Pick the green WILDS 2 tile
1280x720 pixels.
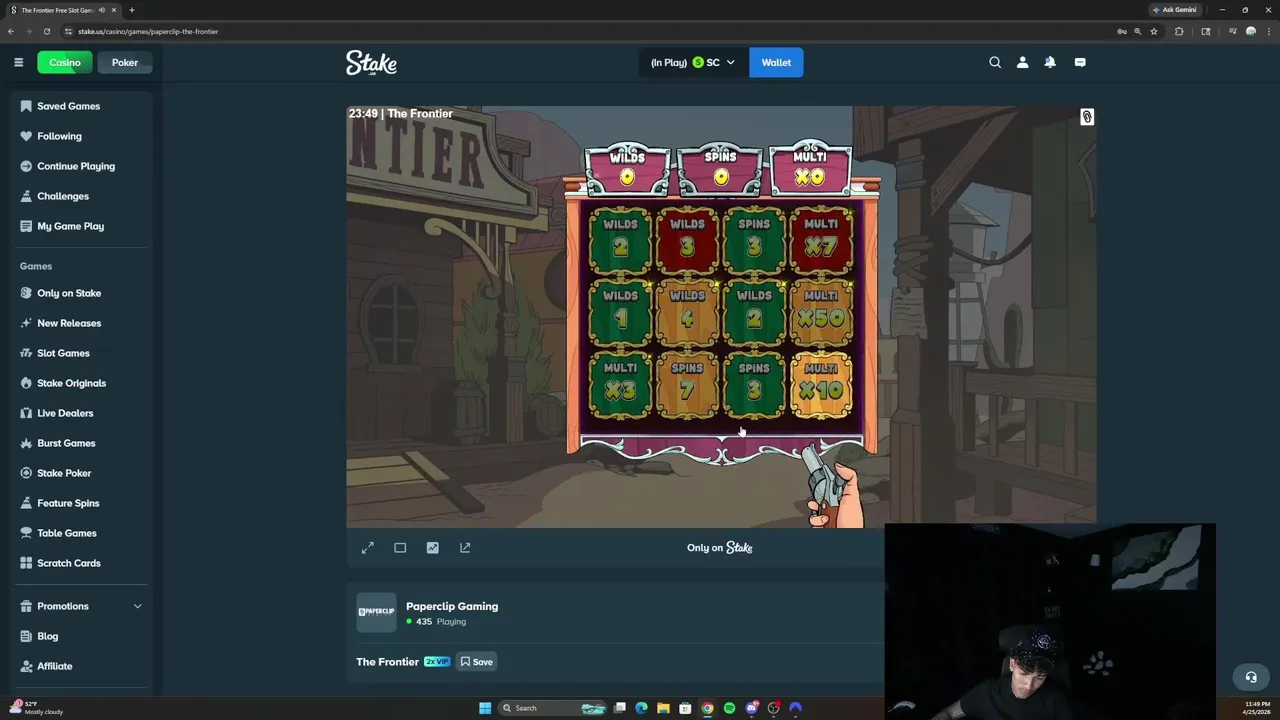620,241
